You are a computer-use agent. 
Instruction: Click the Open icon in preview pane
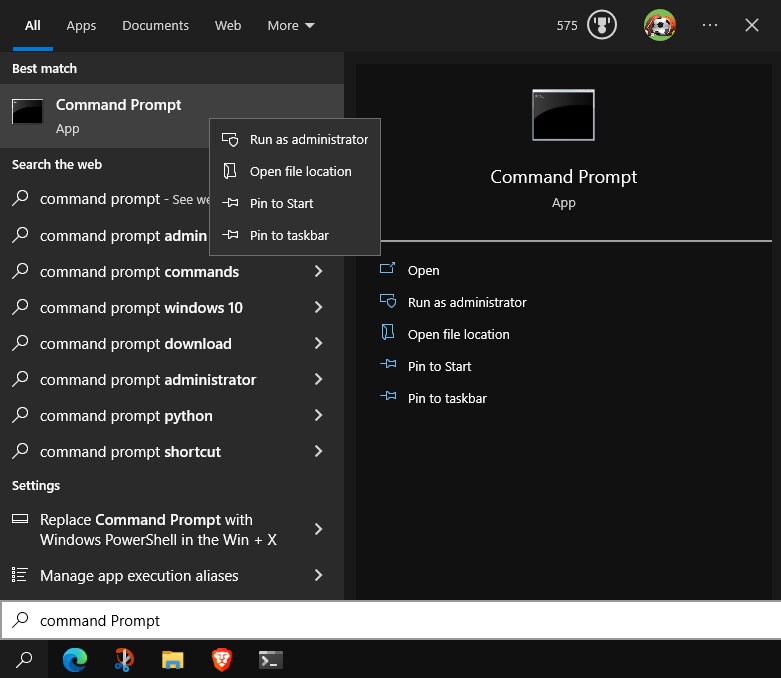[x=388, y=269]
